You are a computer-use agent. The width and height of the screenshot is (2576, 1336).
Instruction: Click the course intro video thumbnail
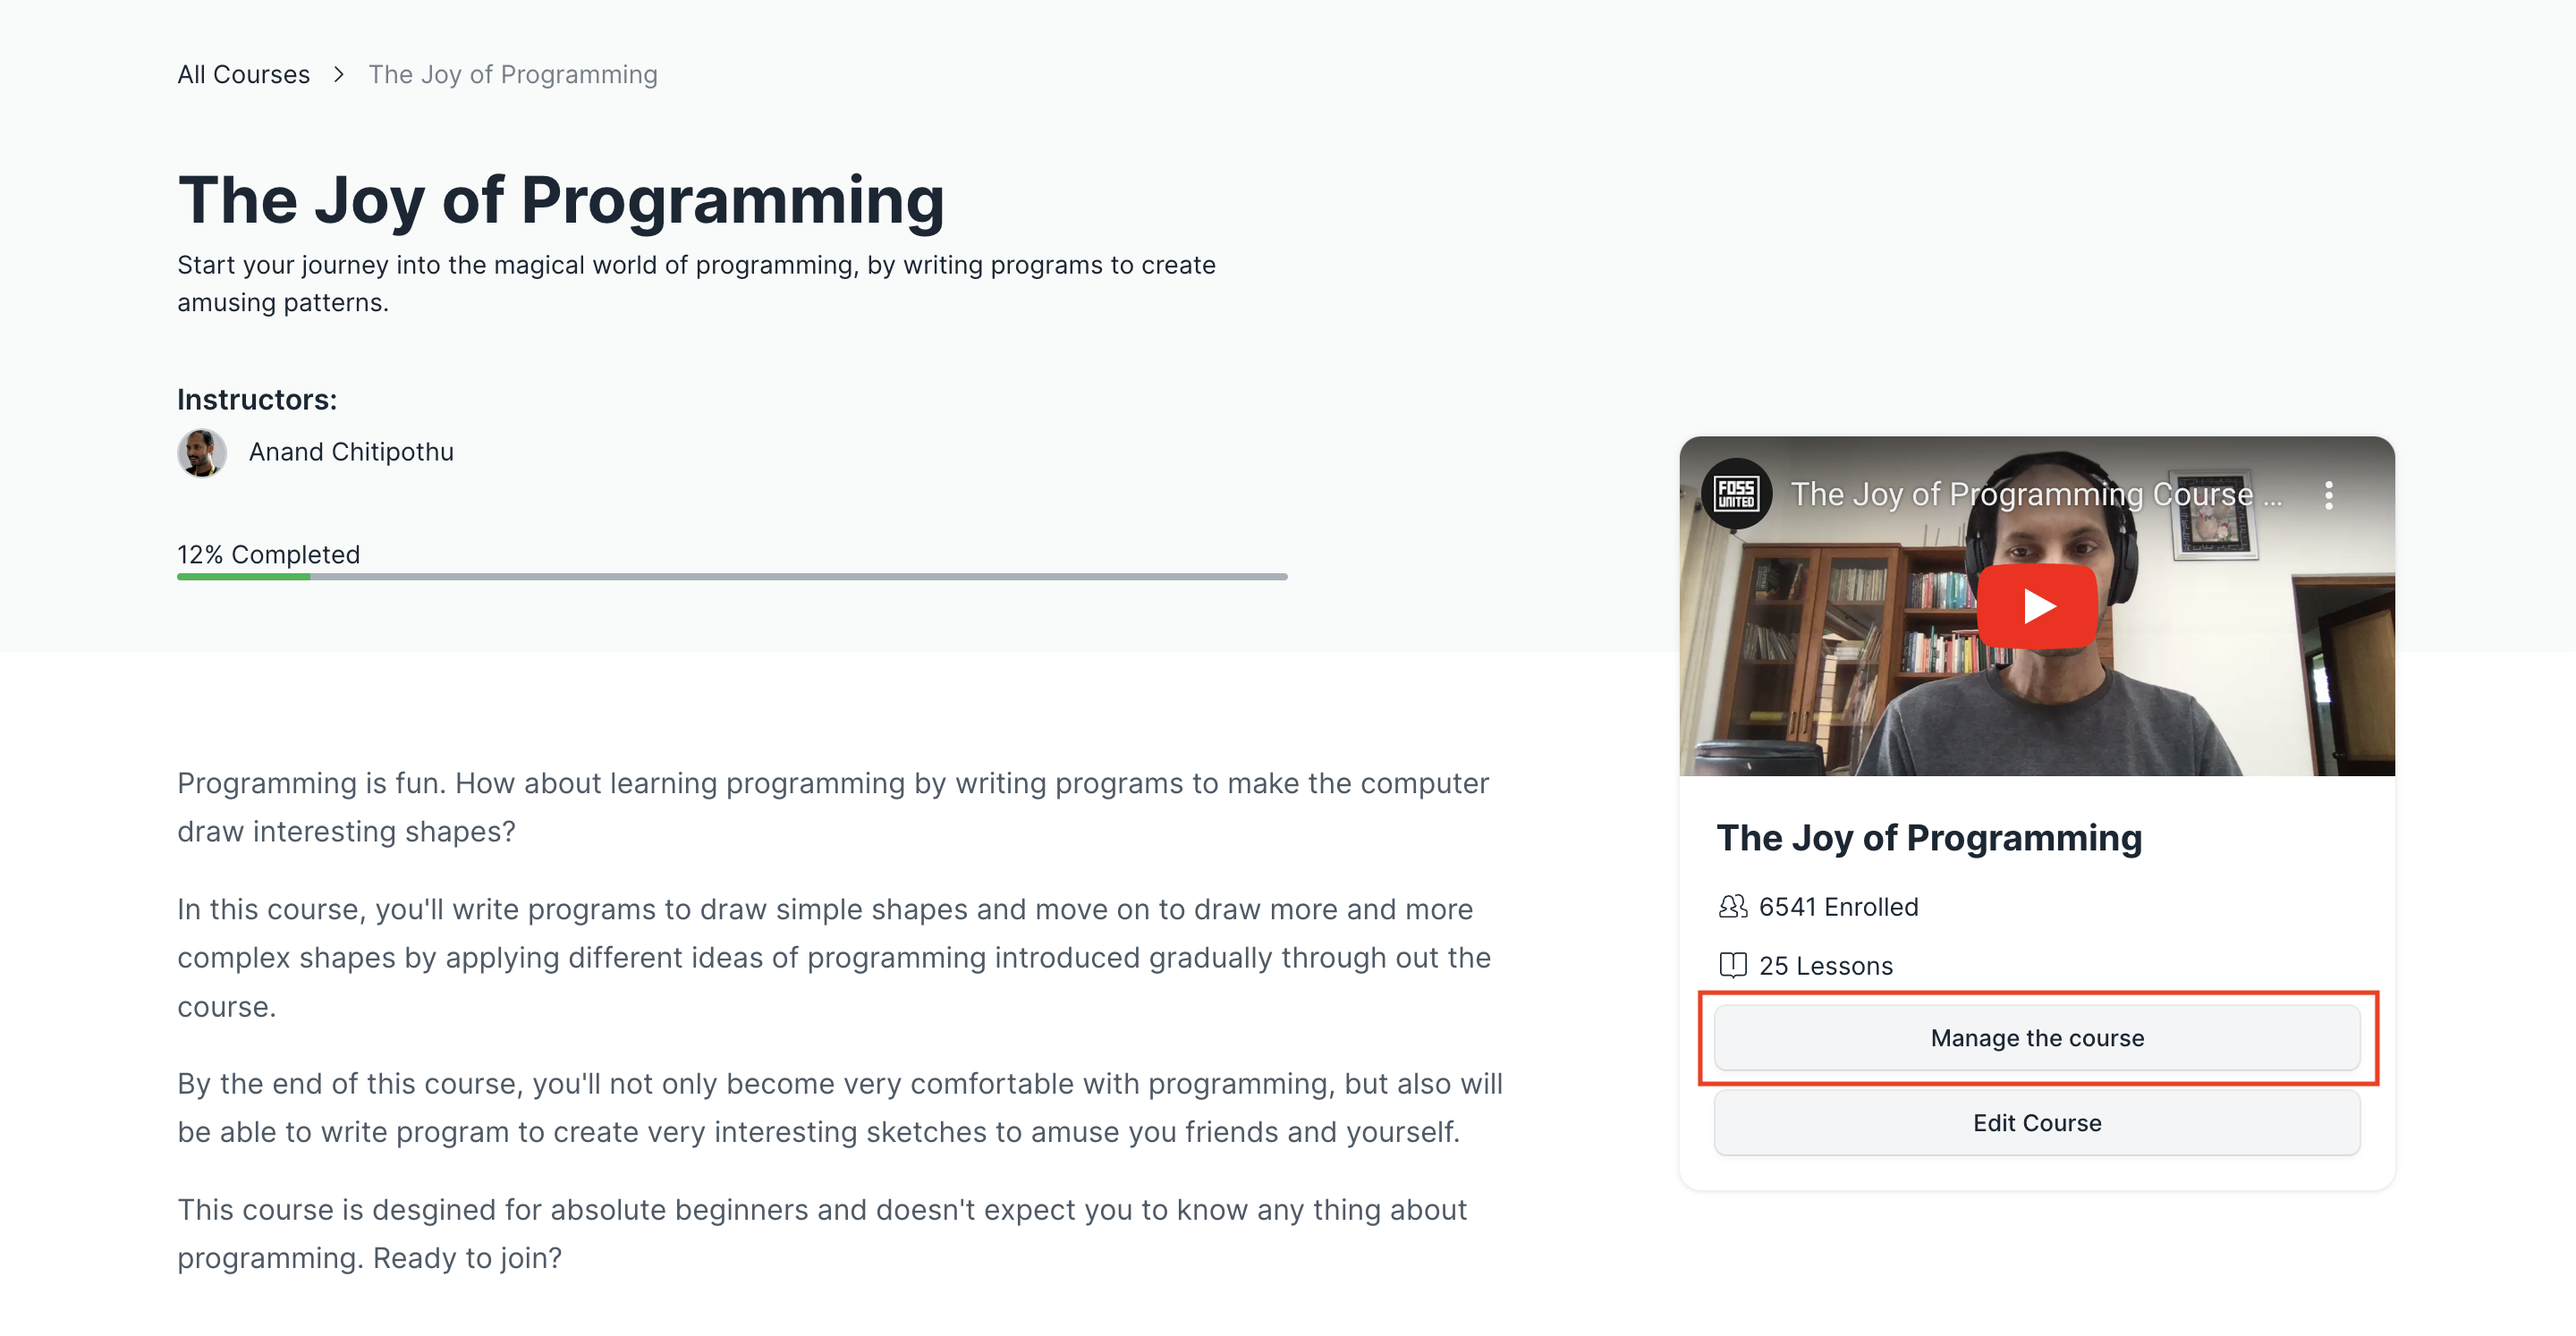tap(2036, 605)
